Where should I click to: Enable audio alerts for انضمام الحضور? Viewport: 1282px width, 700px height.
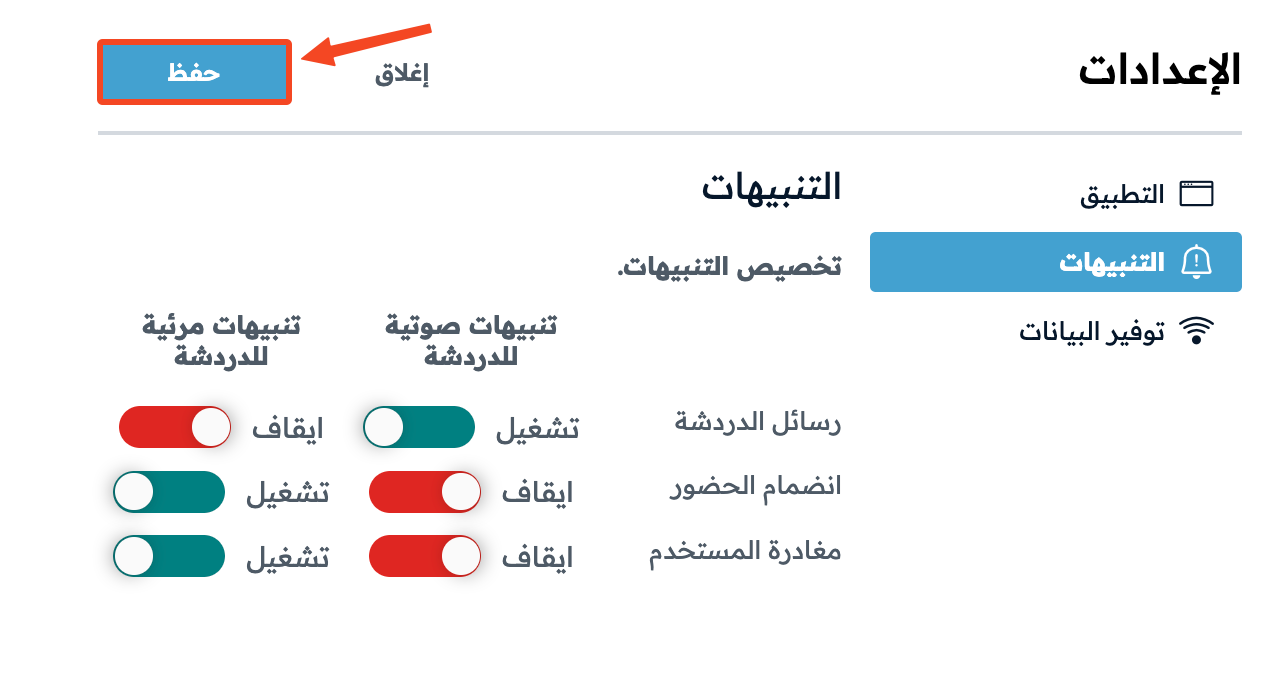425,492
